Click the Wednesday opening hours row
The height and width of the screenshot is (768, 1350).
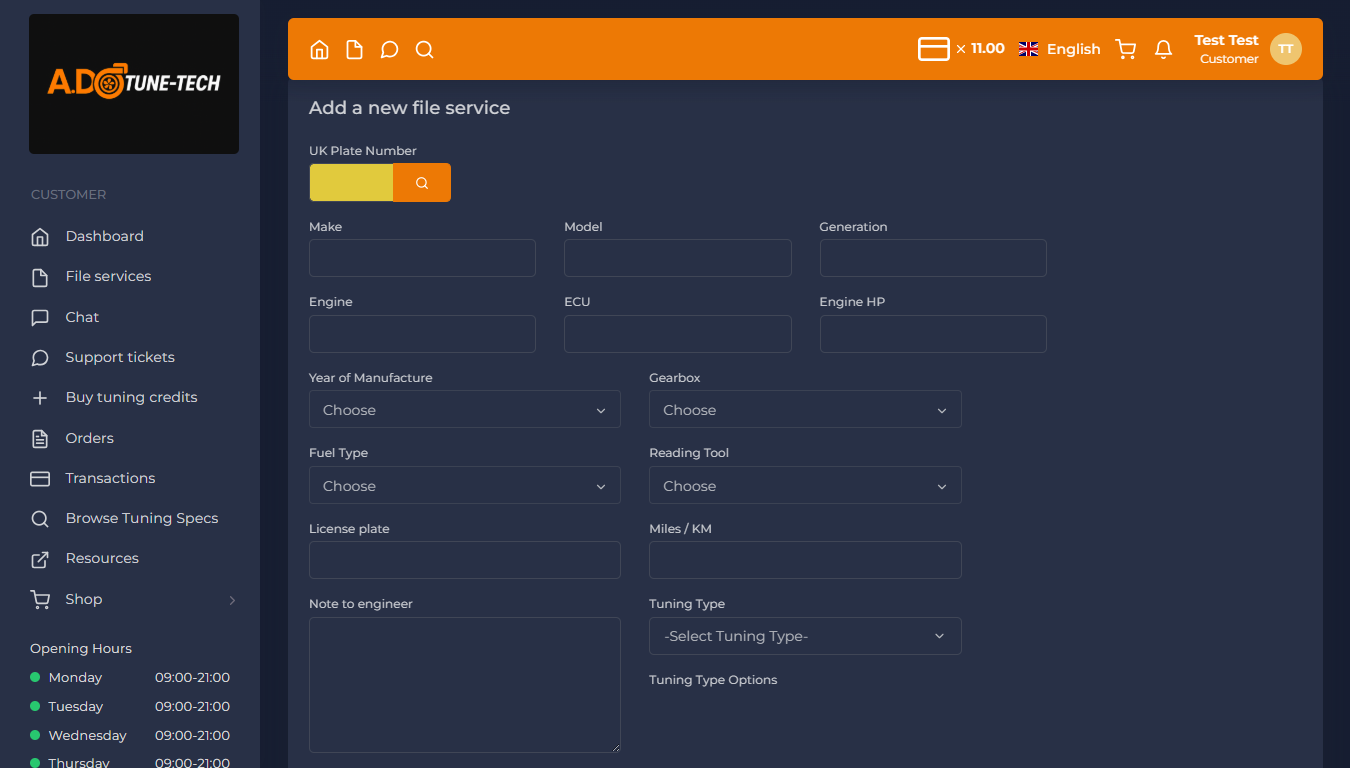point(130,735)
